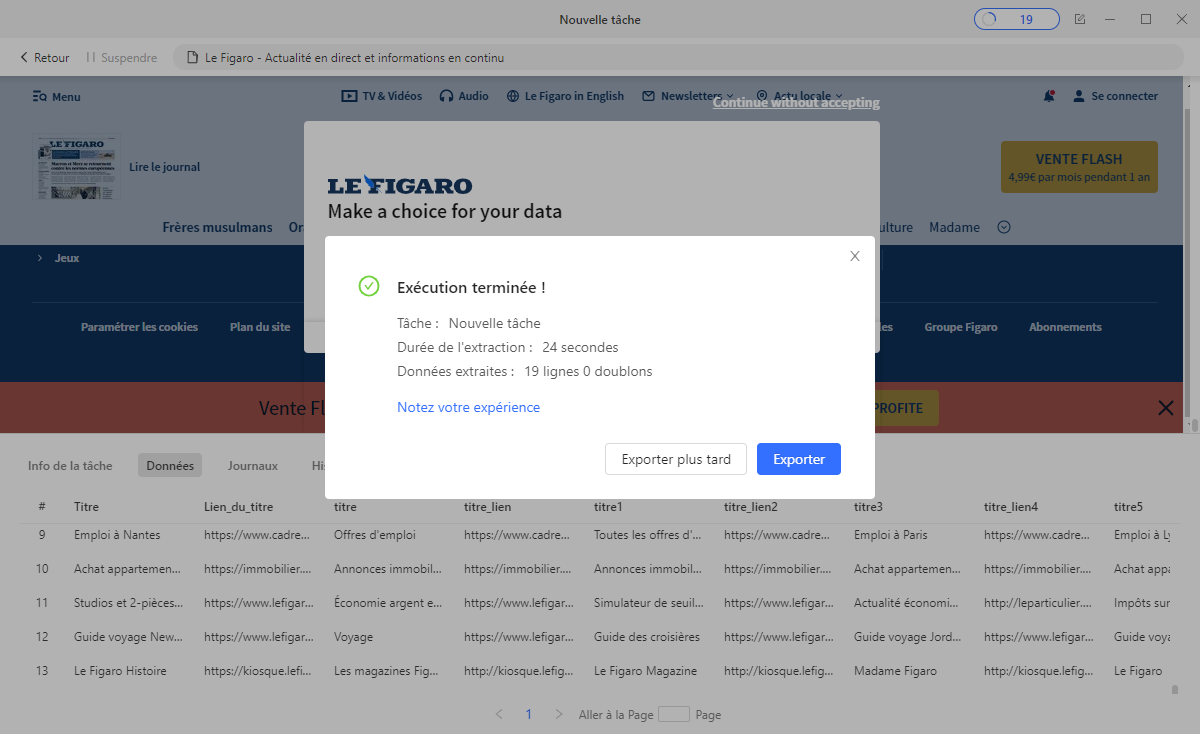Expand the Actu locale dropdown
Image resolution: width=1200 pixels, height=734 pixels.
[x=800, y=96]
